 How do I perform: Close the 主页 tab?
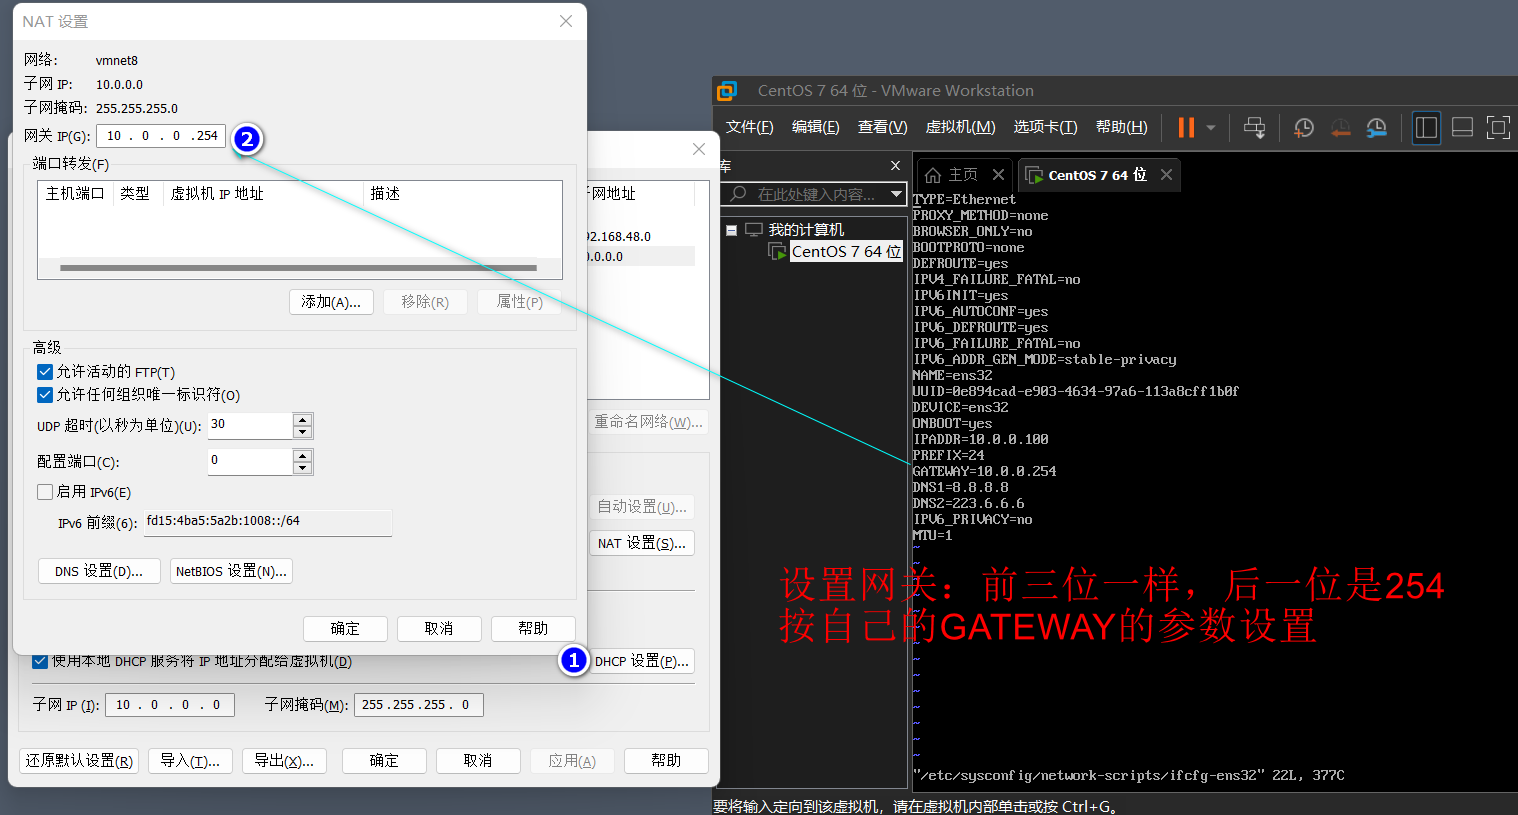pyautogui.click(x=998, y=174)
